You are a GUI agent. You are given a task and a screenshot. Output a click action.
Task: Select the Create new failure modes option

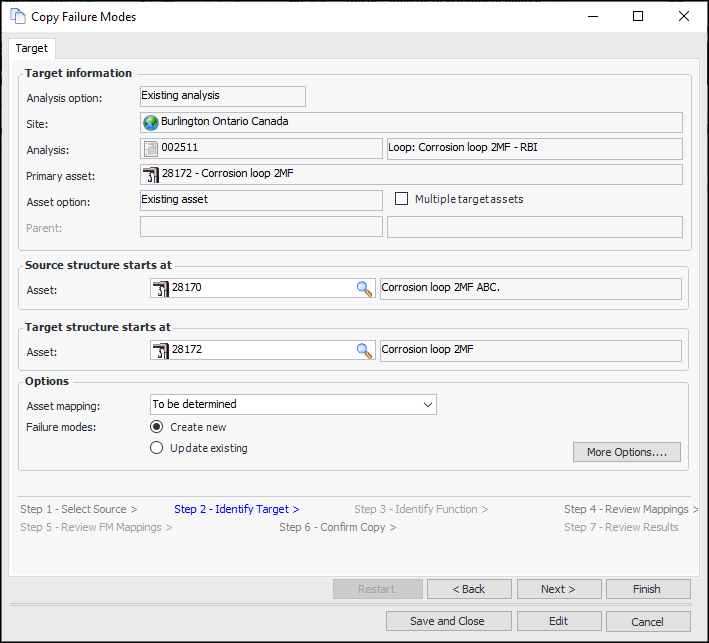(x=156, y=427)
